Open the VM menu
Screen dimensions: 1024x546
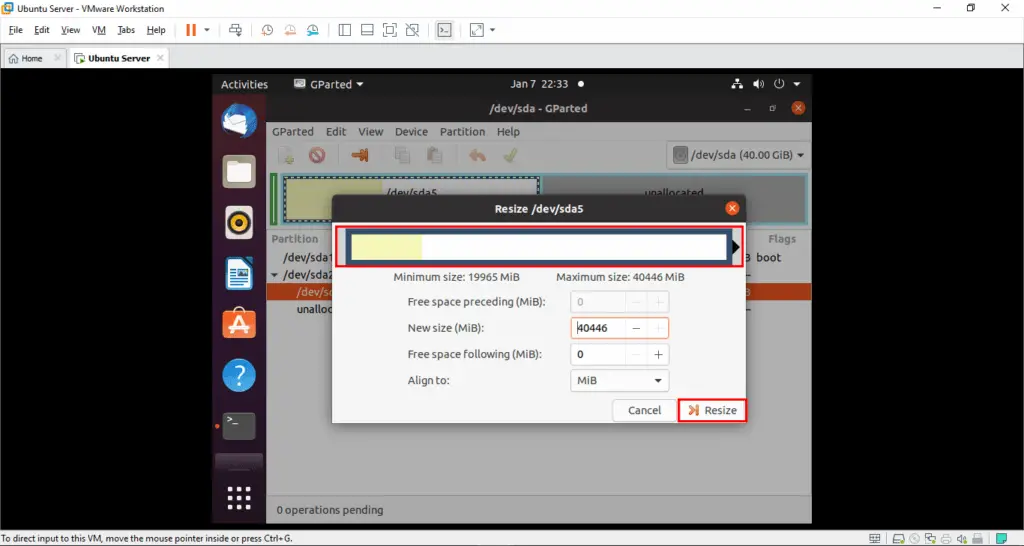point(99,30)
